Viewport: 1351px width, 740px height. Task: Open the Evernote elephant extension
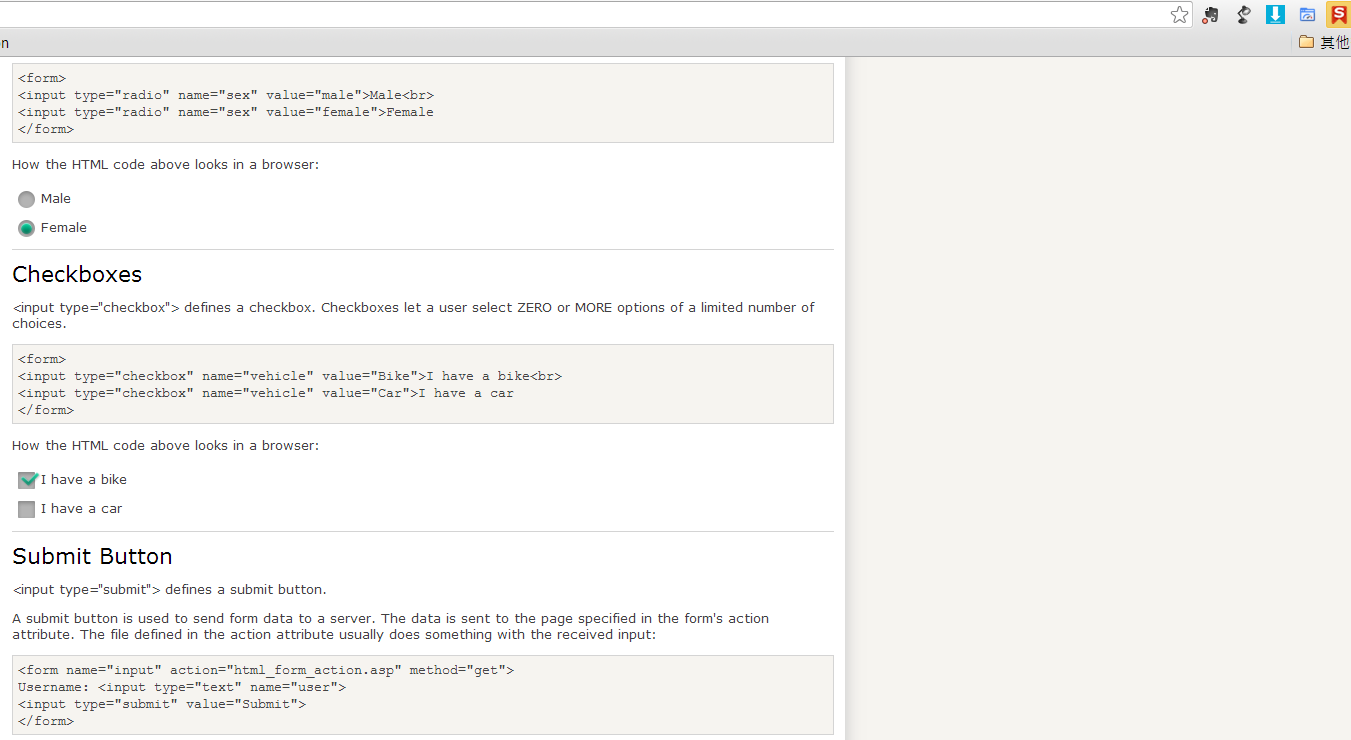(x=1210, y=15)
